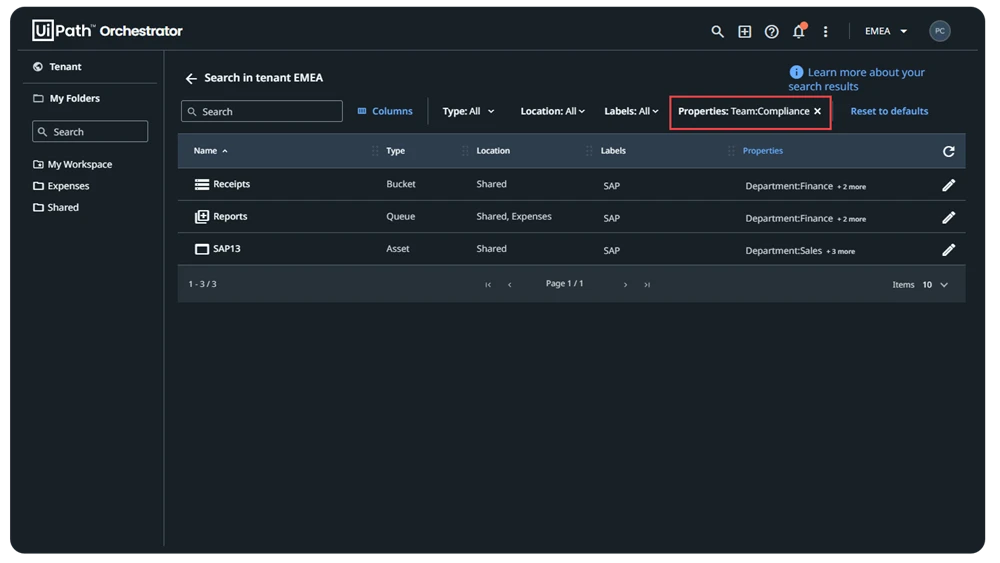
Task: Remove the Team:Compliance properties filter
Action: tap(818, 111)
